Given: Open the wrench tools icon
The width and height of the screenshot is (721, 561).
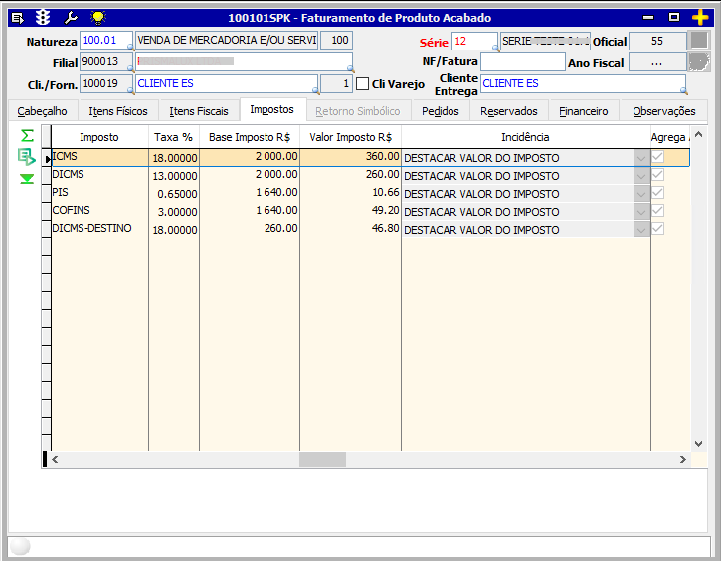Looking at the screenshot, I should [x=71, y=18].
